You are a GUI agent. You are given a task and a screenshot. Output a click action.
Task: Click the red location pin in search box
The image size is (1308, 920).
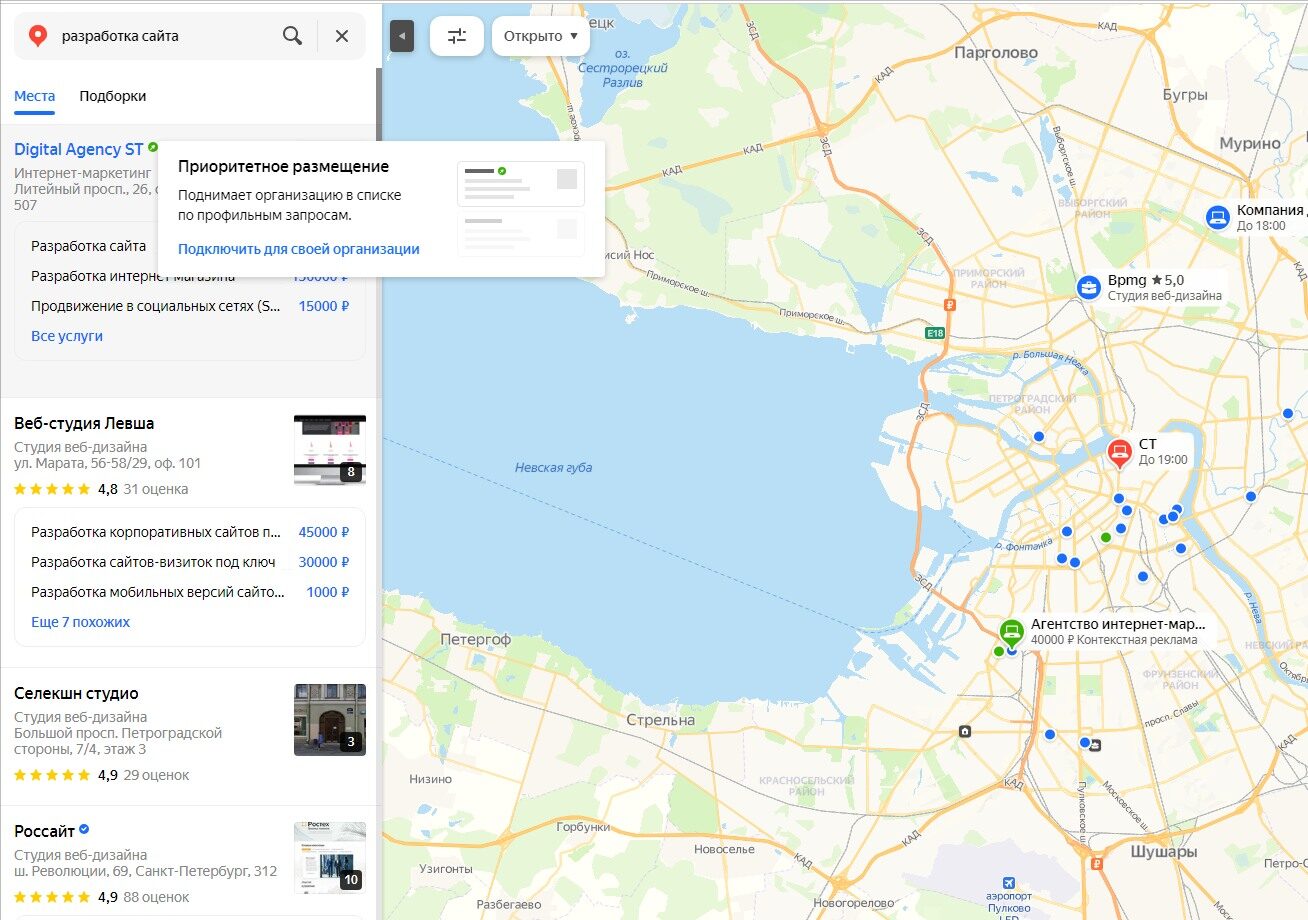point(38,37)
